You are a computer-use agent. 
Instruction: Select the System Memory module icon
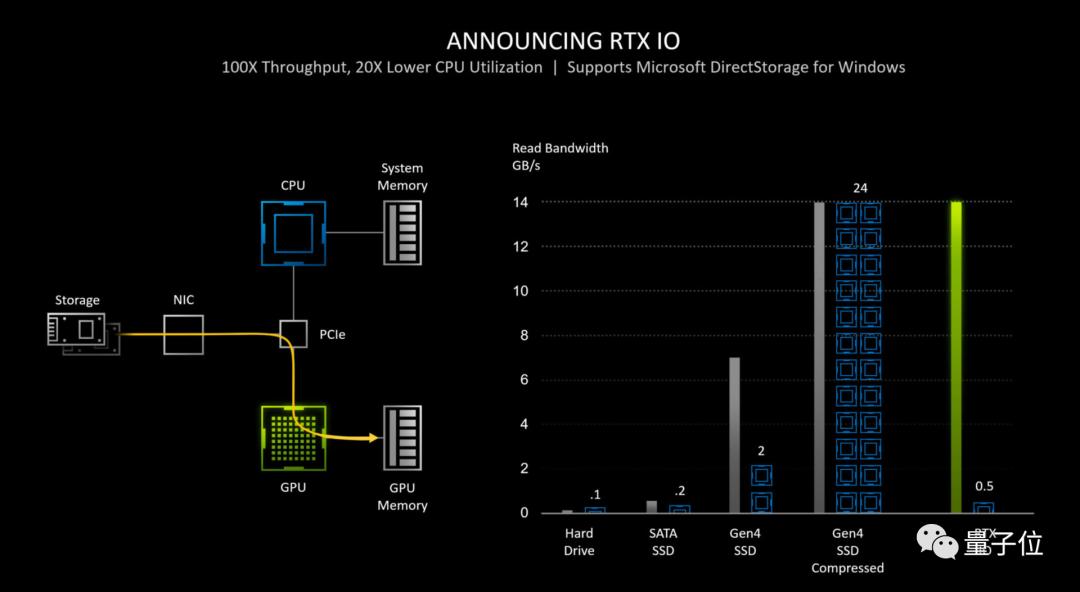402,233
